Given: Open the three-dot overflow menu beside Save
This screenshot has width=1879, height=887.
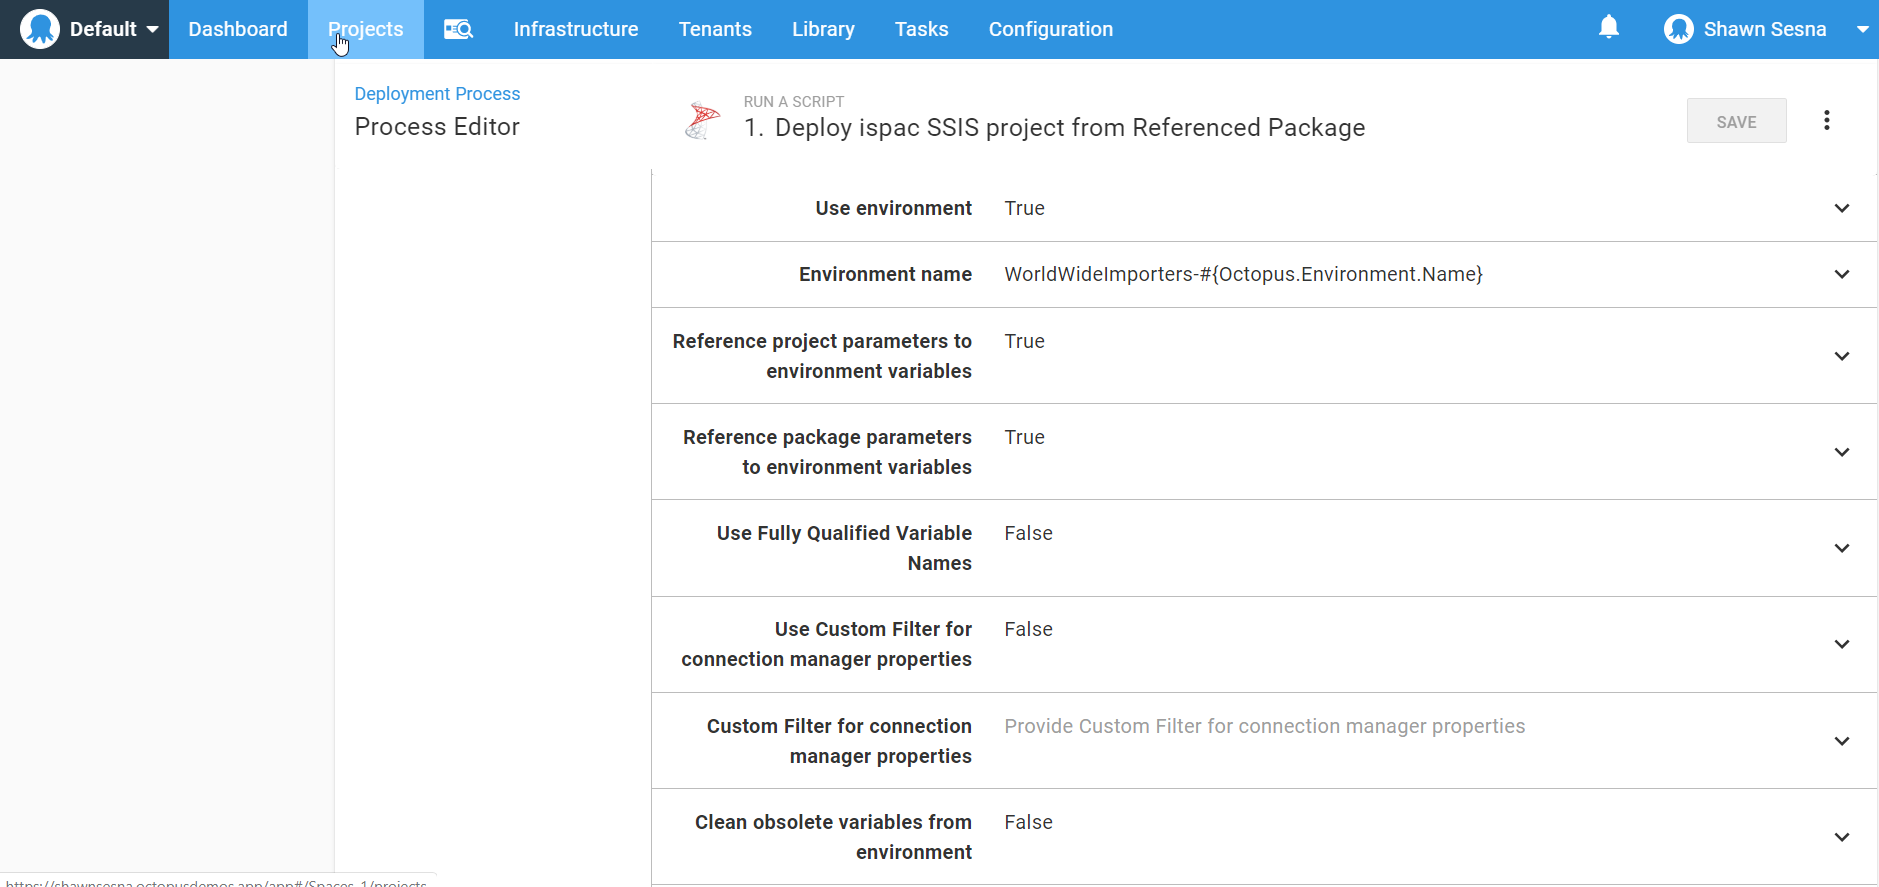Looking at the screenshot, I should tap(1826, 121).
